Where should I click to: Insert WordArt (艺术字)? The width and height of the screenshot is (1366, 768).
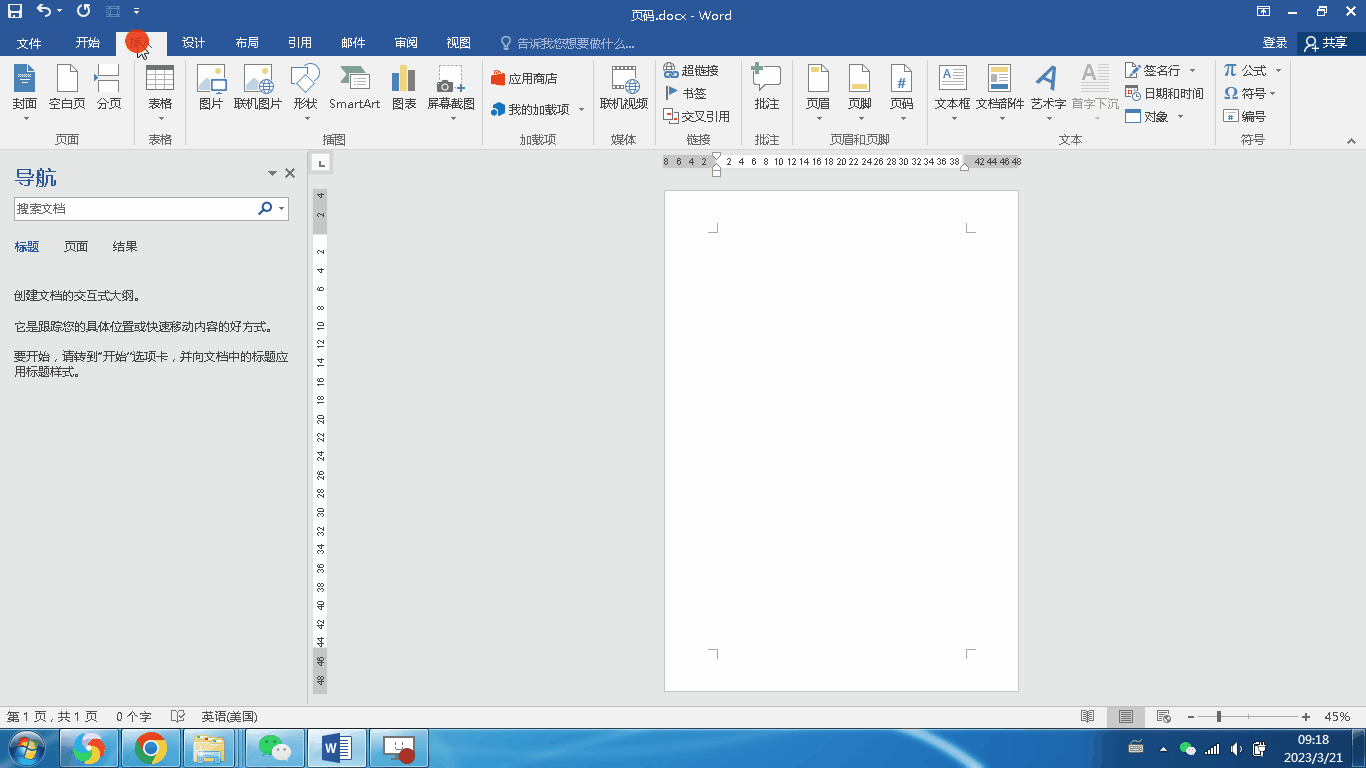click(1048, 92)
